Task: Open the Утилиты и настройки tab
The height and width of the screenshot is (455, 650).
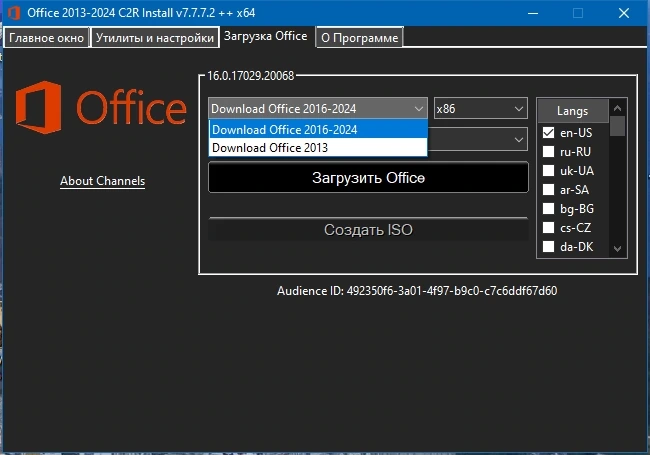Action: [155, 38]
